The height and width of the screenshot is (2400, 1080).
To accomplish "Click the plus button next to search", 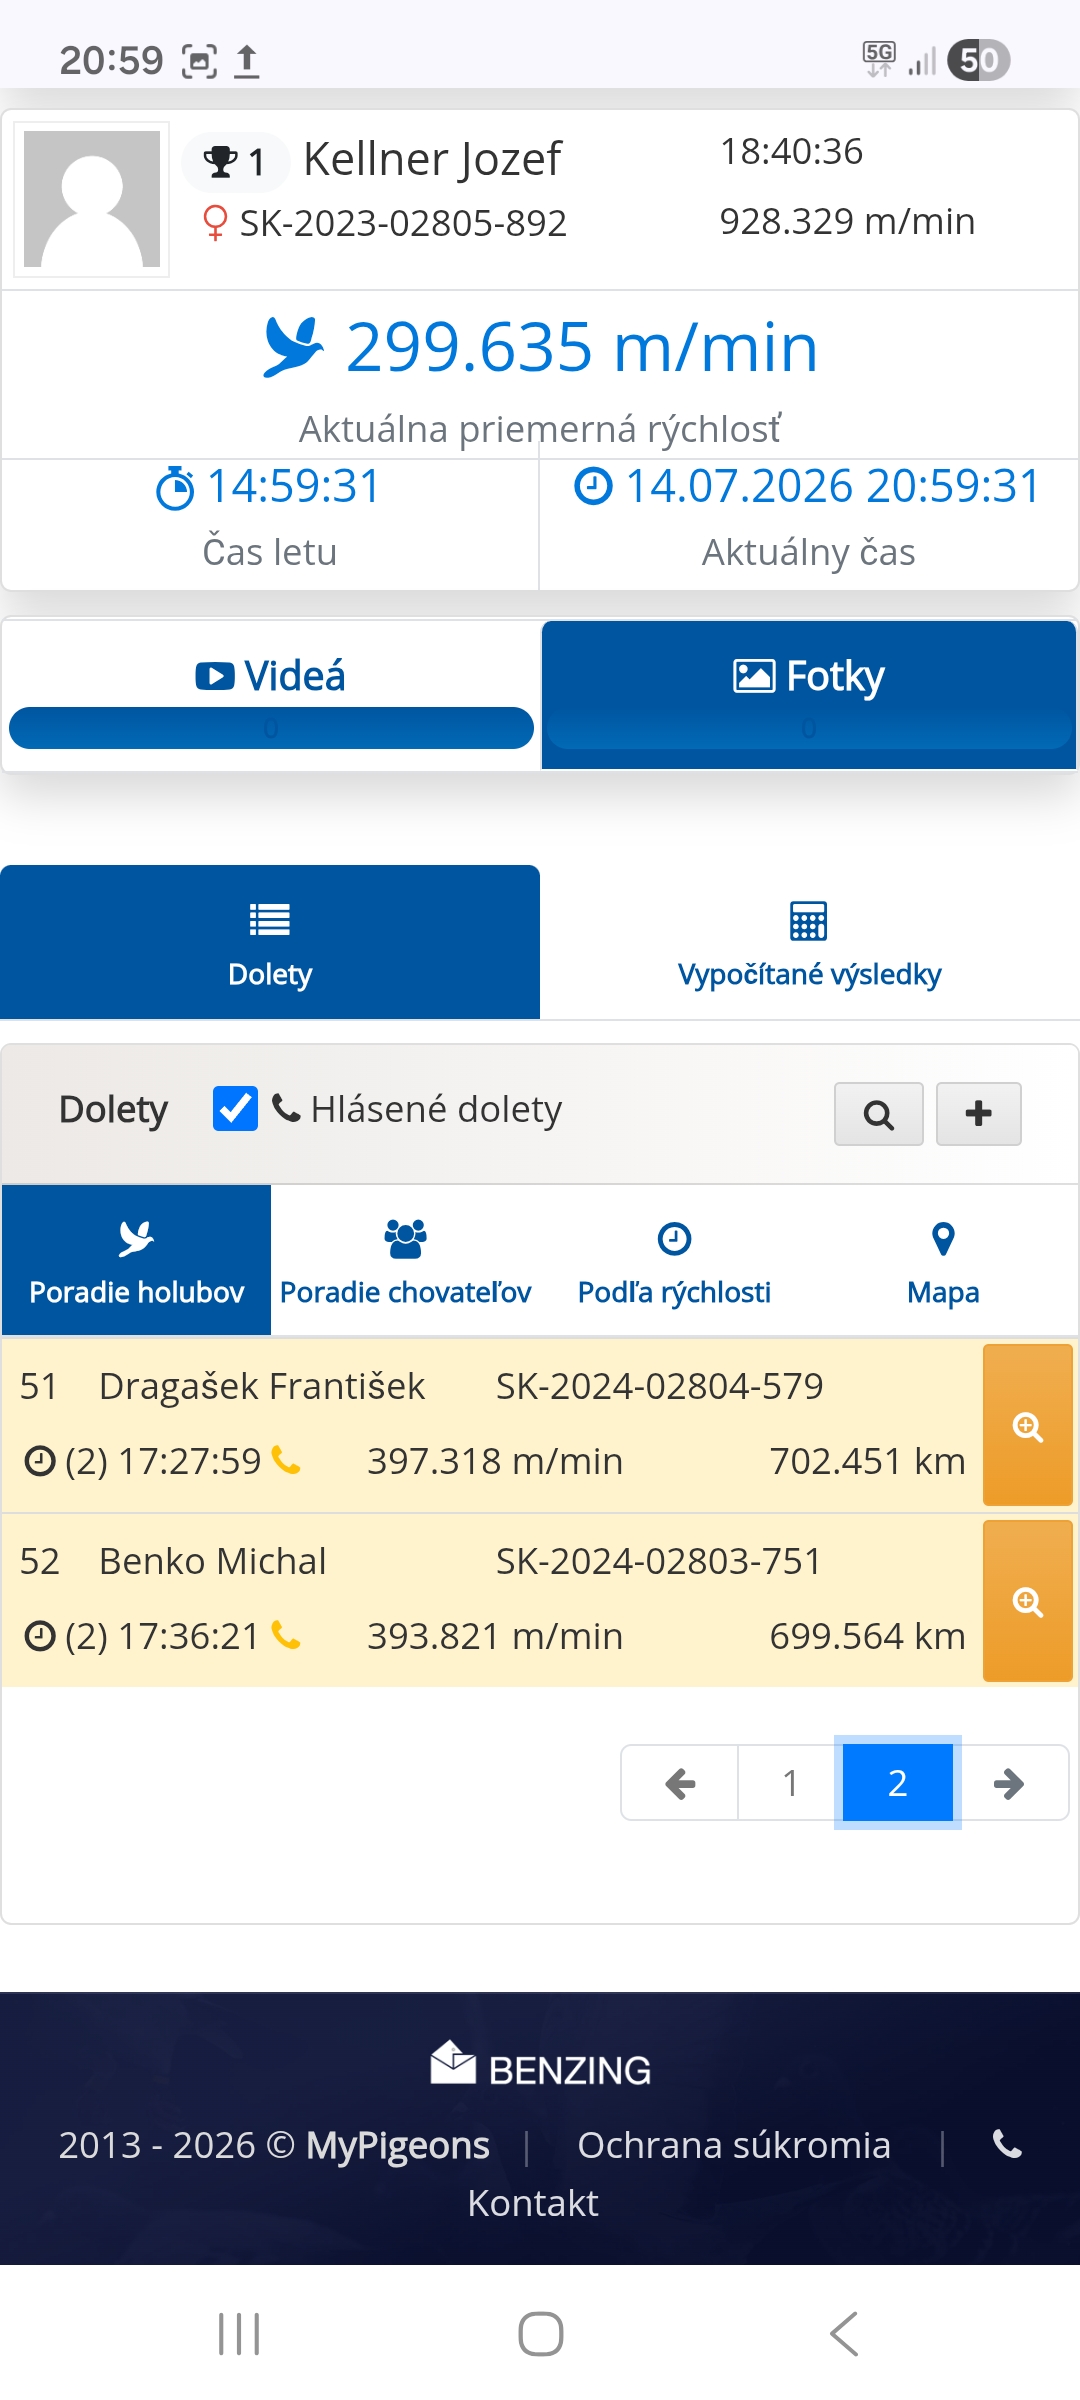I will 978,1113.
